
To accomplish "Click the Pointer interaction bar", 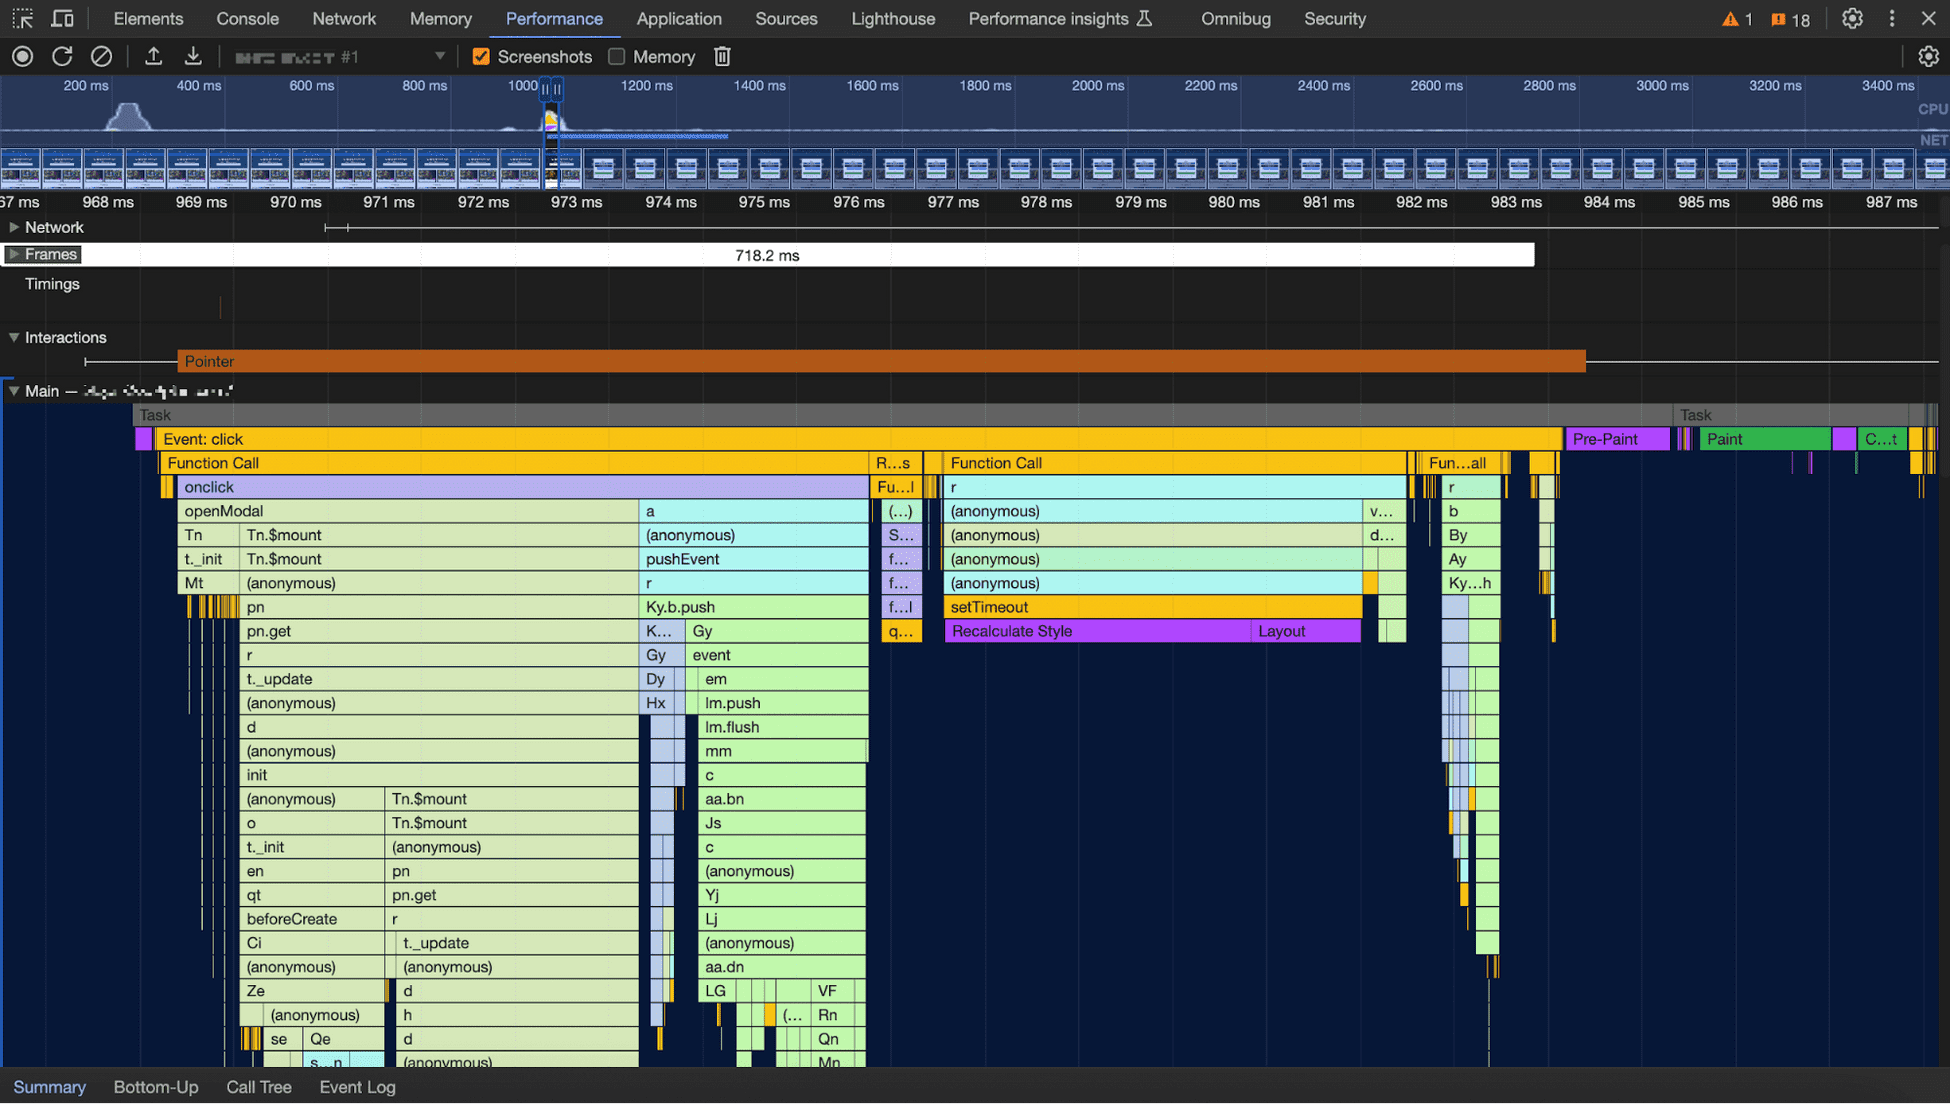I will [880, 361].
